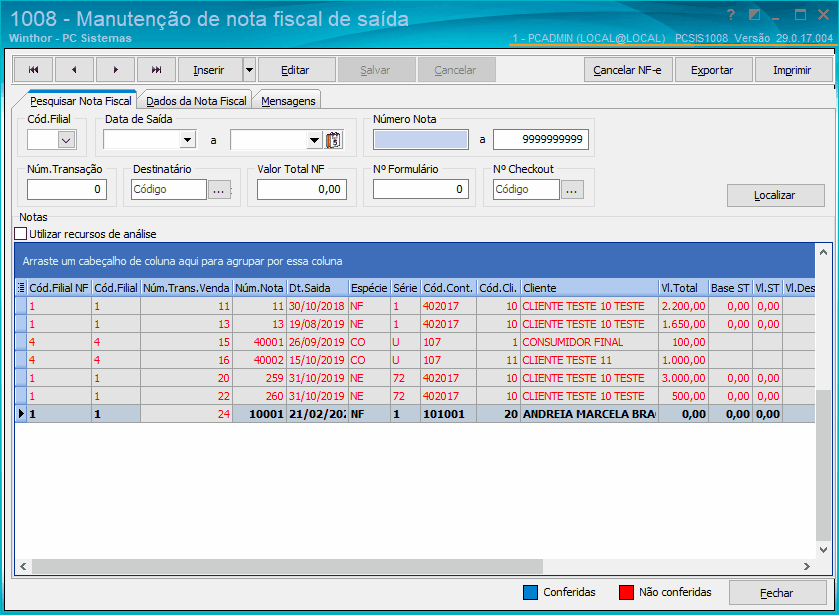Click the Inserir button
The height and width of the screenshot is (615, 839).
[209, 70]
